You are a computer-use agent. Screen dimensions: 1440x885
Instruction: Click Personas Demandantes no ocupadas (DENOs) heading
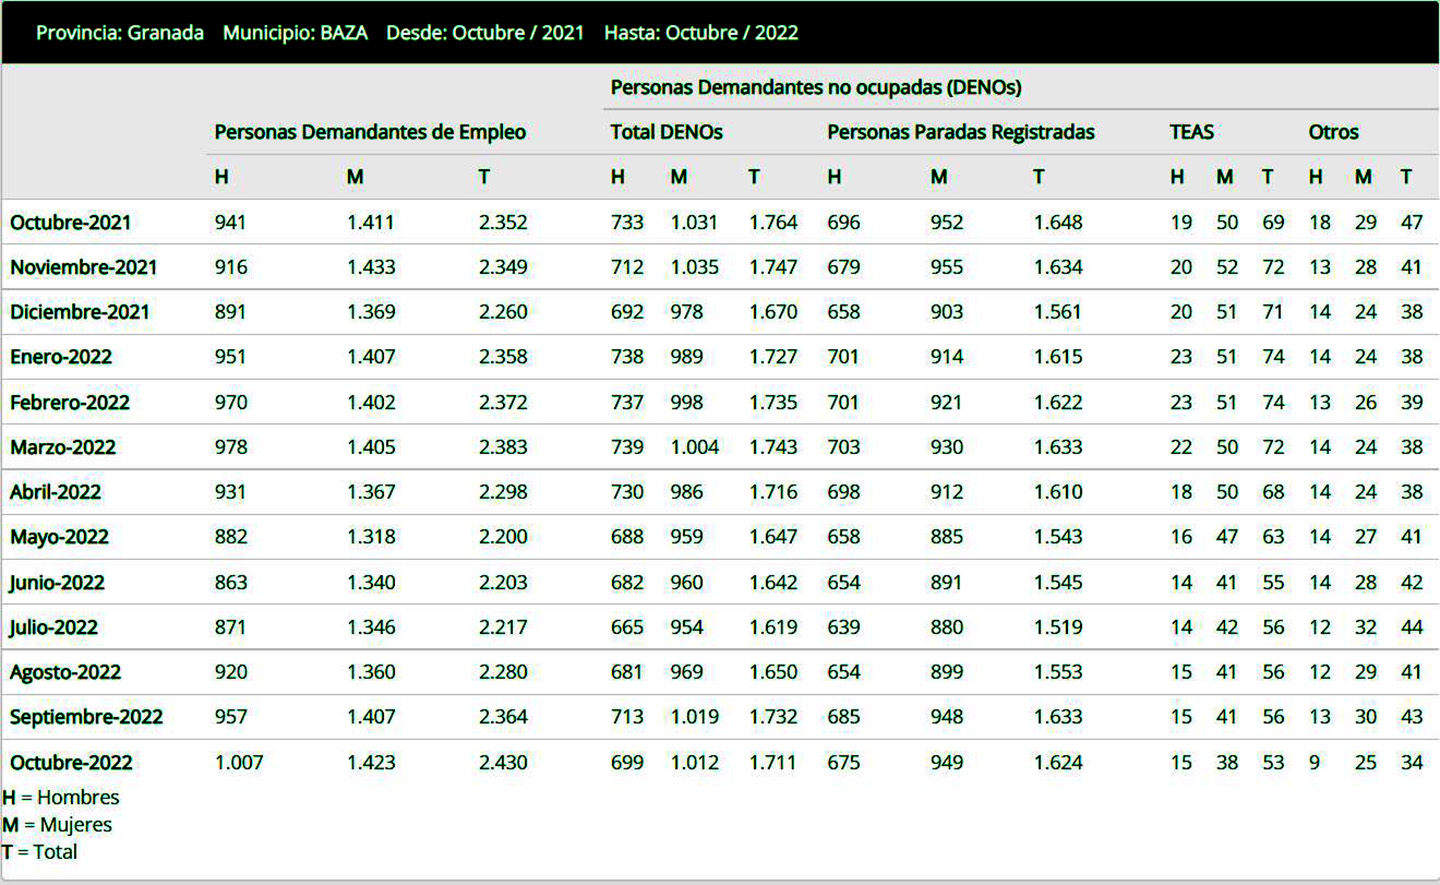(x=816, y=87)
